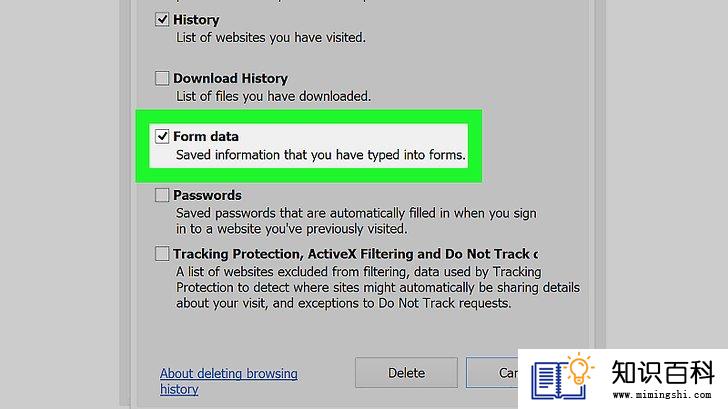The height and width of the screenshot is (409, 728).
Task: Click the book and lightbulb logo
Action: [x=562, y=377]
